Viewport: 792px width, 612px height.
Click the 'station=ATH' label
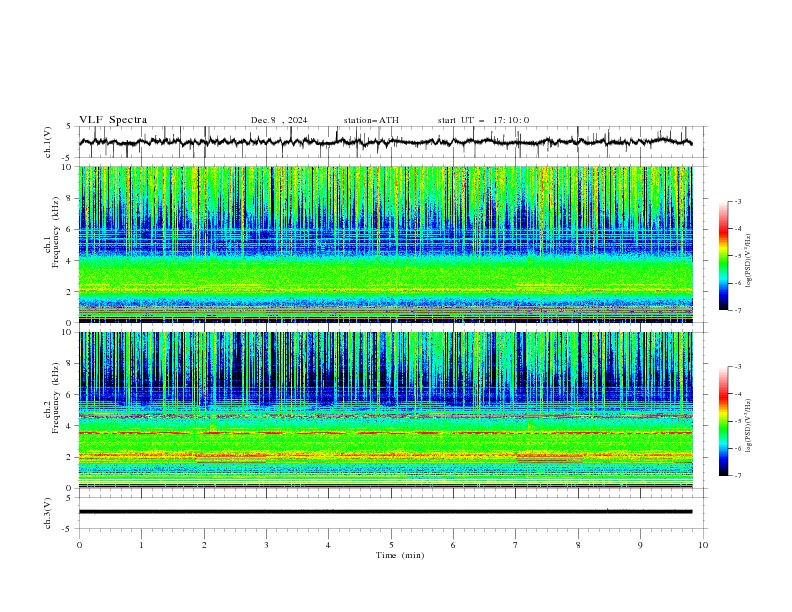click(371, 120)
